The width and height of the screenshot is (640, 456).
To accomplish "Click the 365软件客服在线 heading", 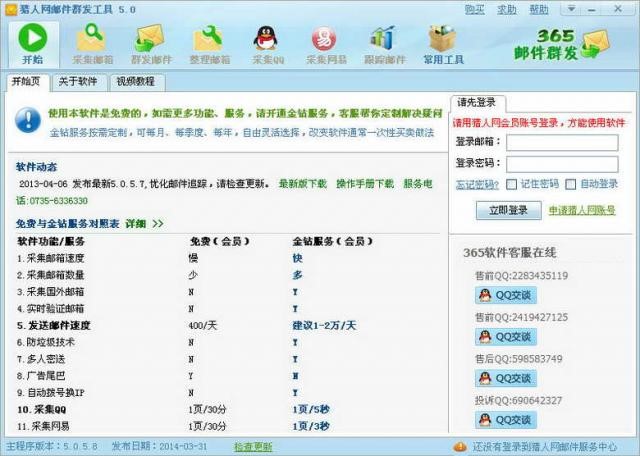I will [509, 252].
